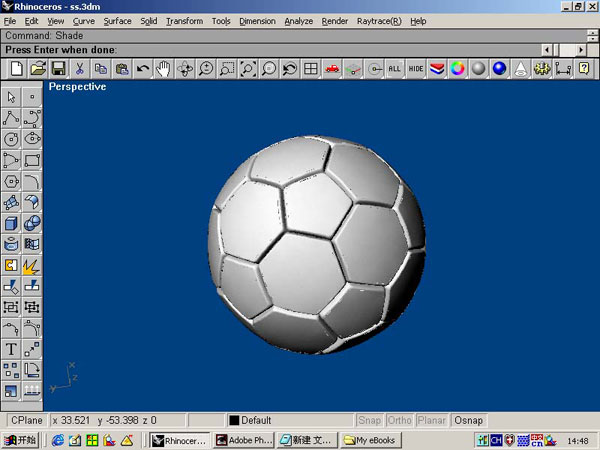Open the Surface menu
The width and height of the screenshot is (600, 450).
[117, 20]
